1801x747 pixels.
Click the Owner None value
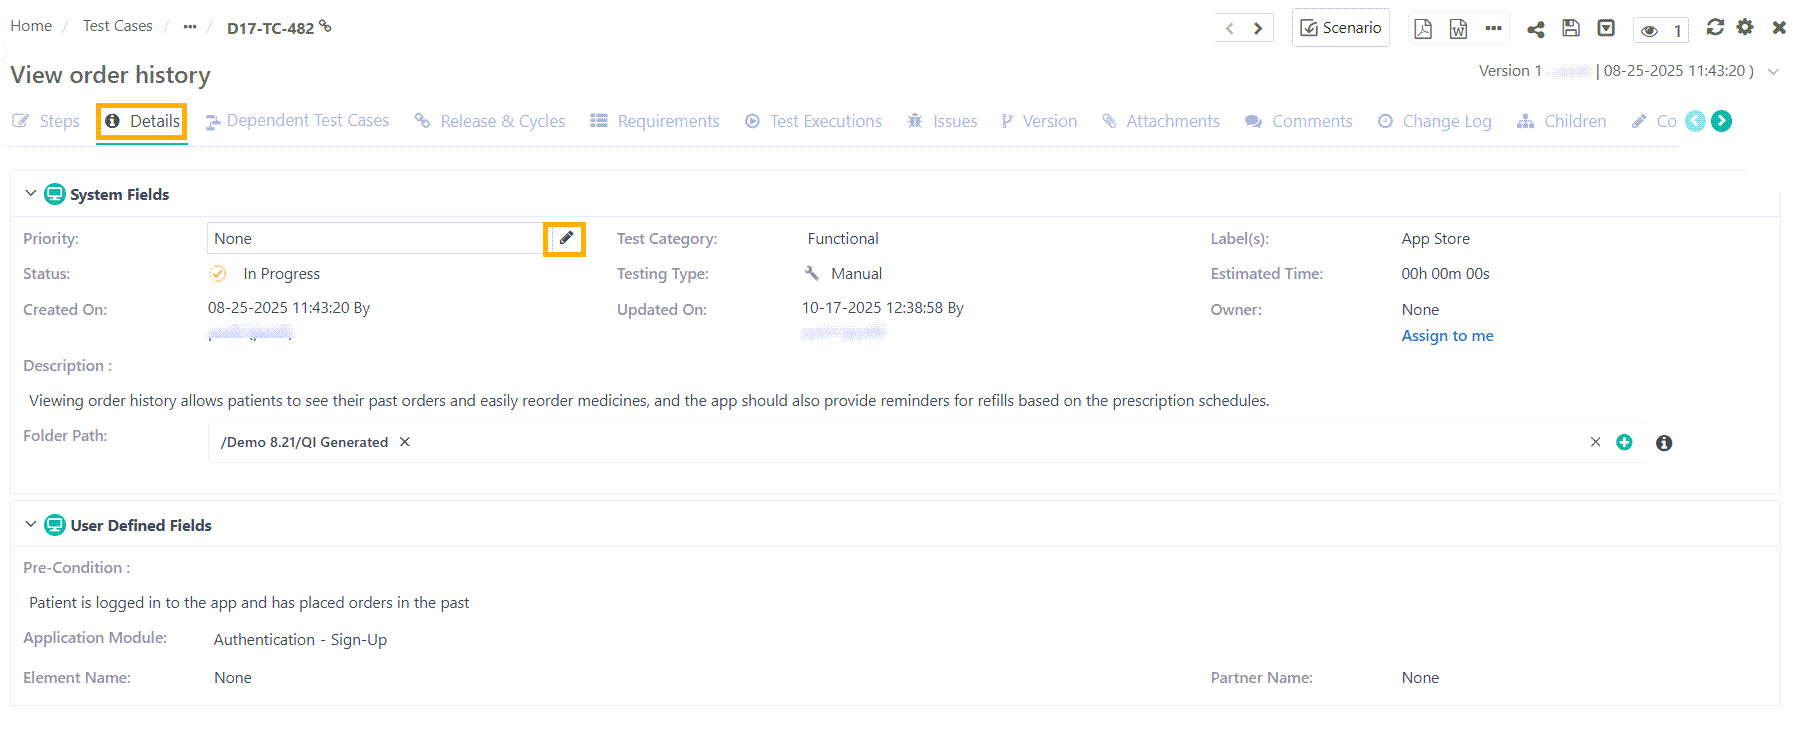(1420, 310)
